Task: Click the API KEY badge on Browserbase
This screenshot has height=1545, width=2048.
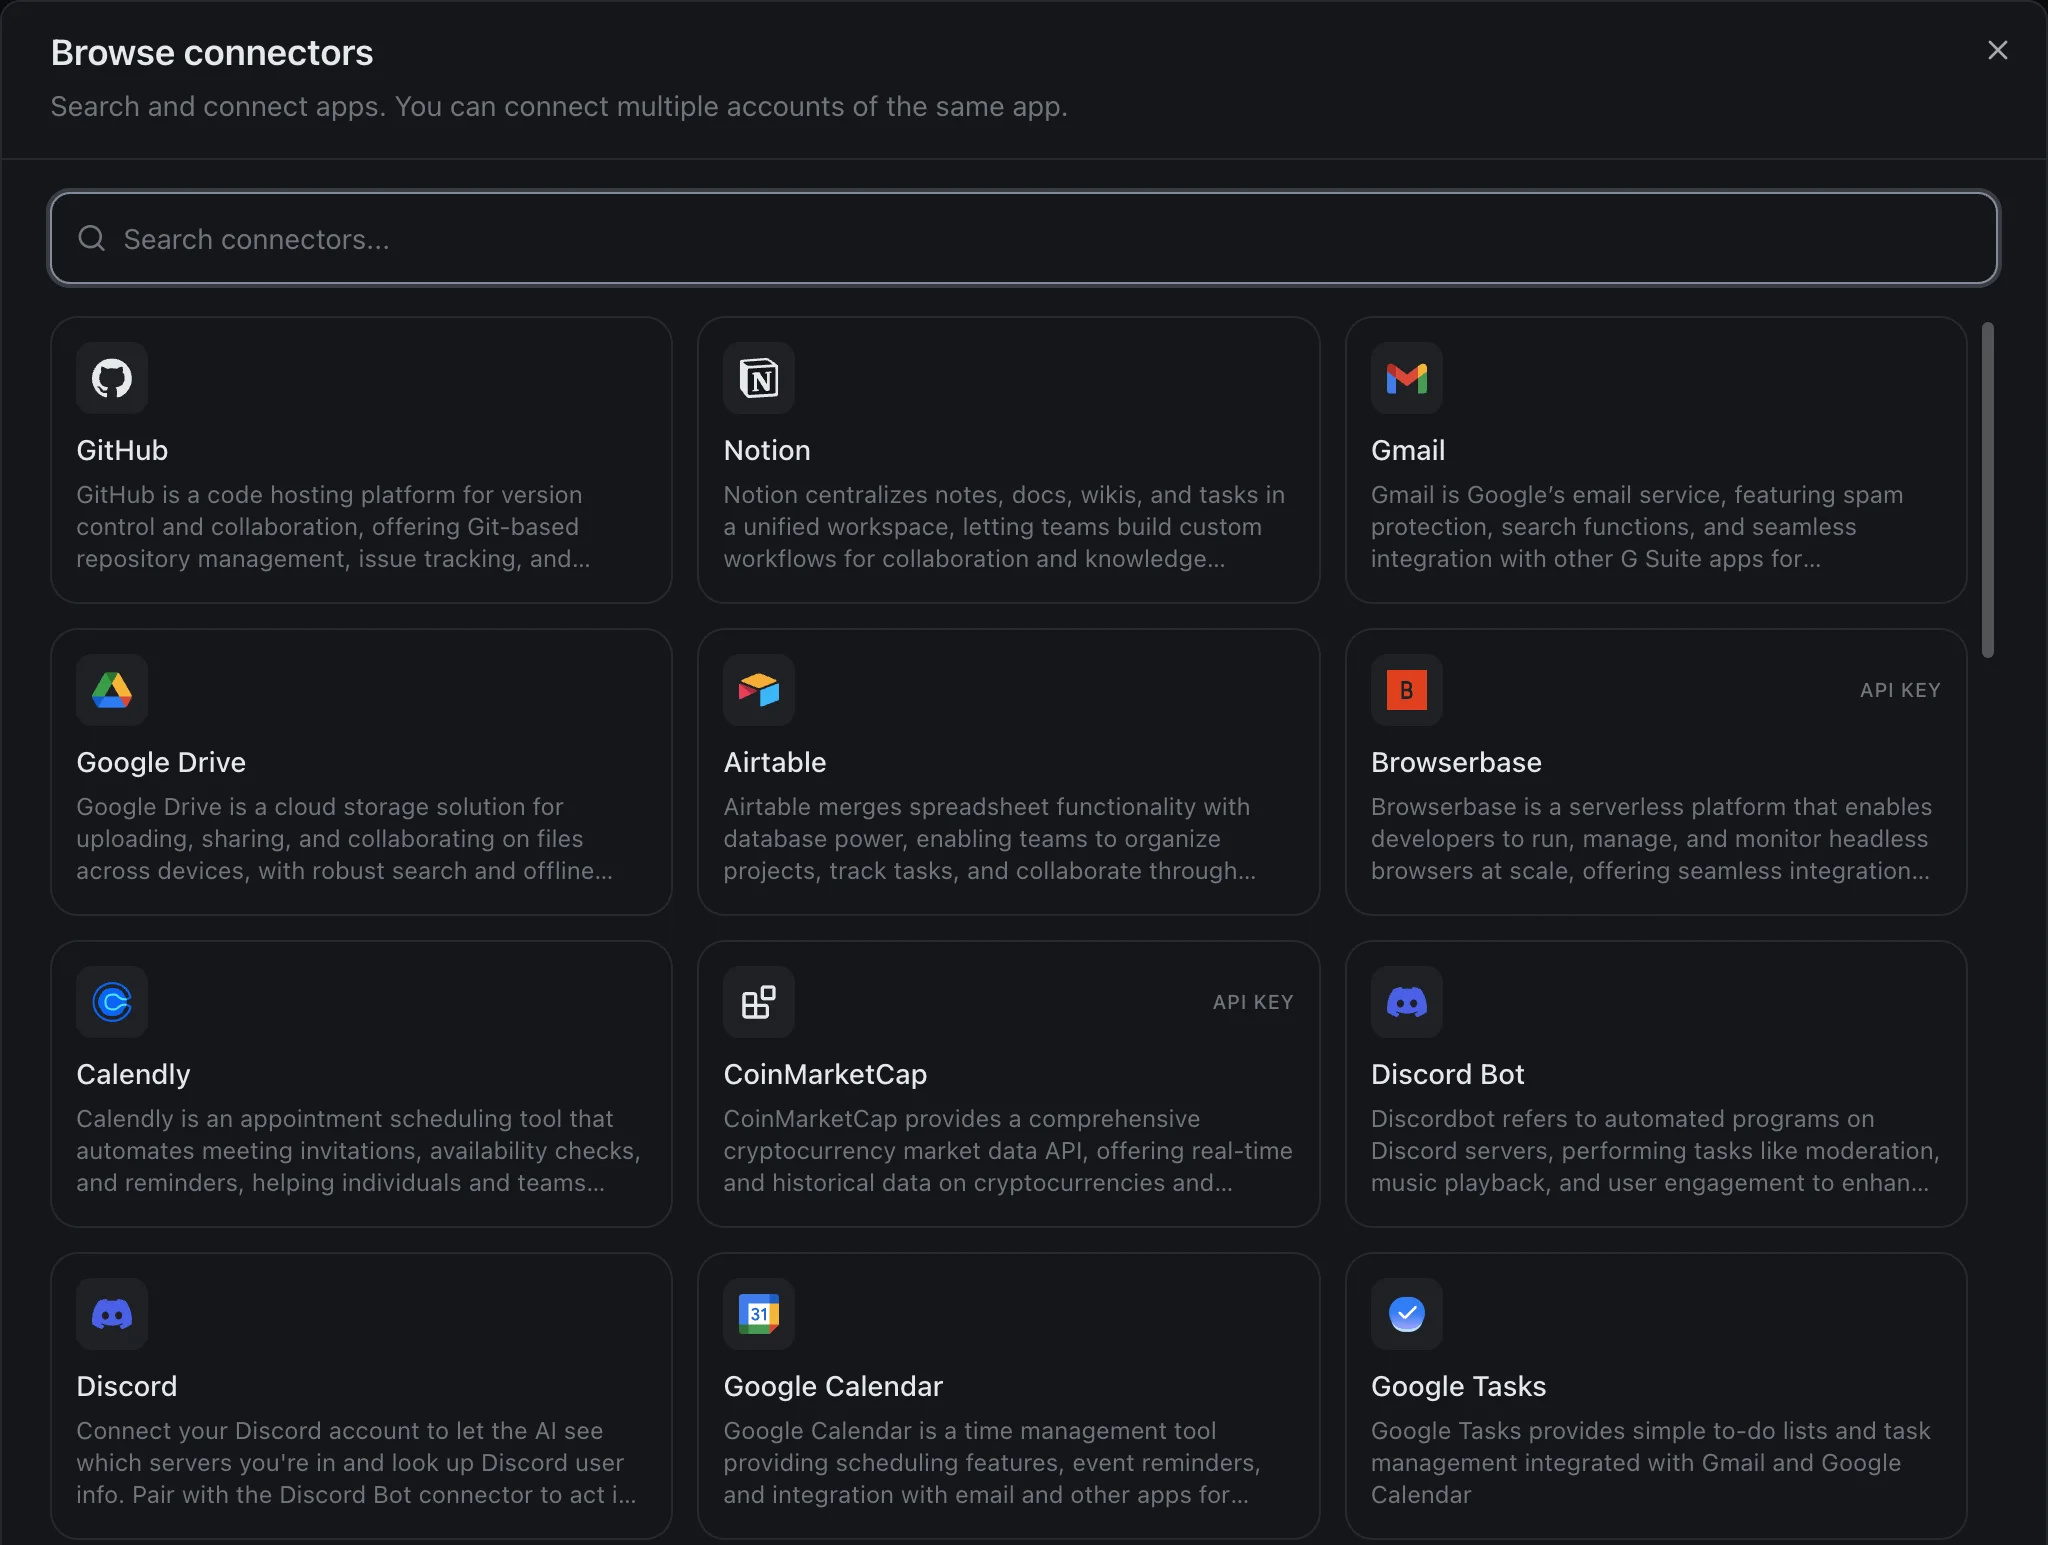Action: click(1900, 690)
